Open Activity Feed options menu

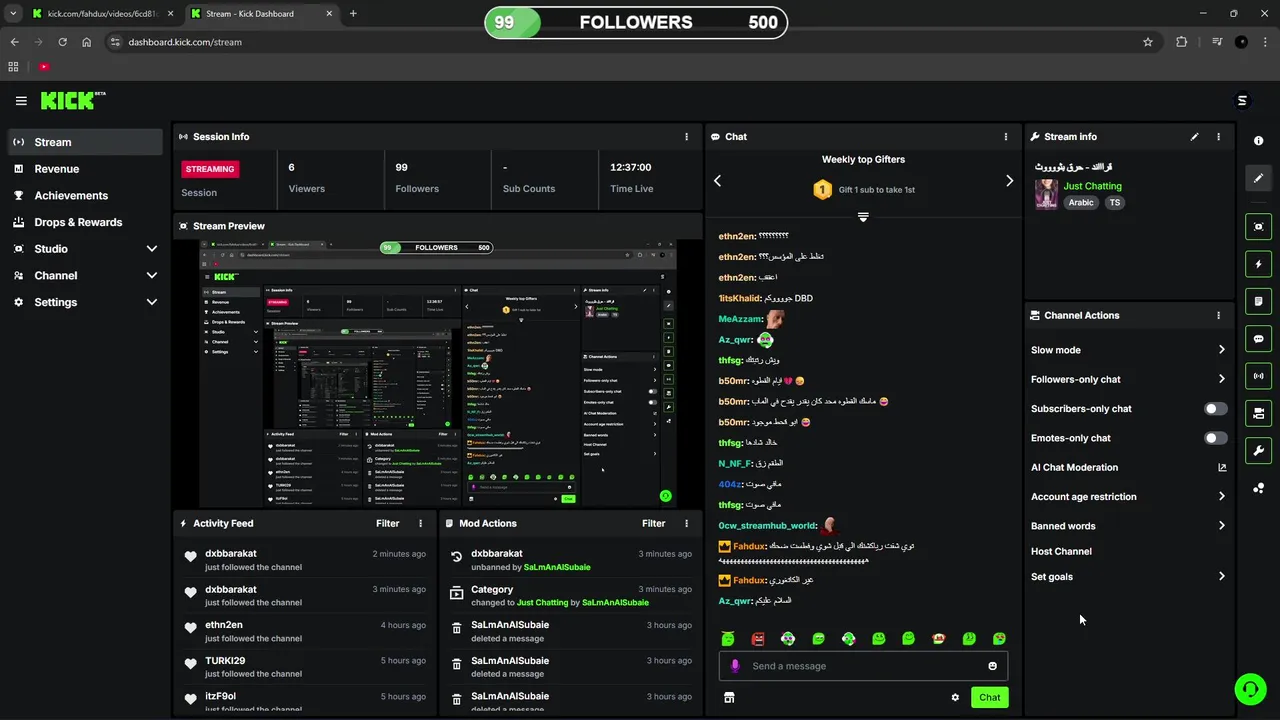(x=420, y=523)
